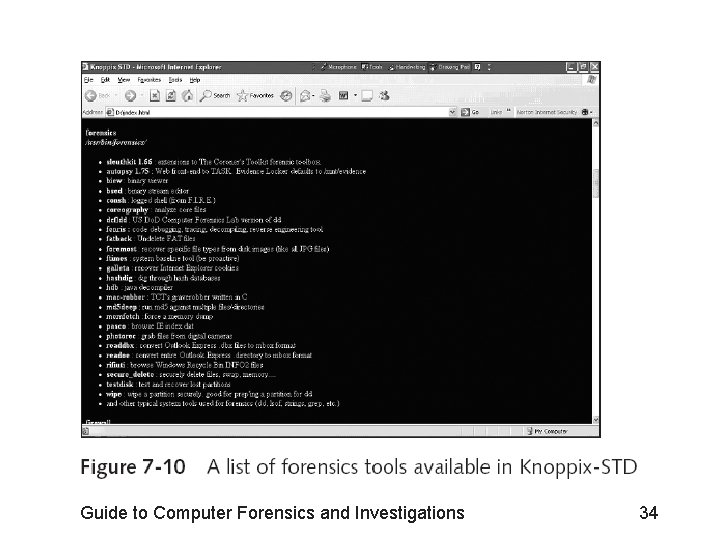Click the 'foremost' list entry
Screen dimensions: 720x540
pos(218,249)
